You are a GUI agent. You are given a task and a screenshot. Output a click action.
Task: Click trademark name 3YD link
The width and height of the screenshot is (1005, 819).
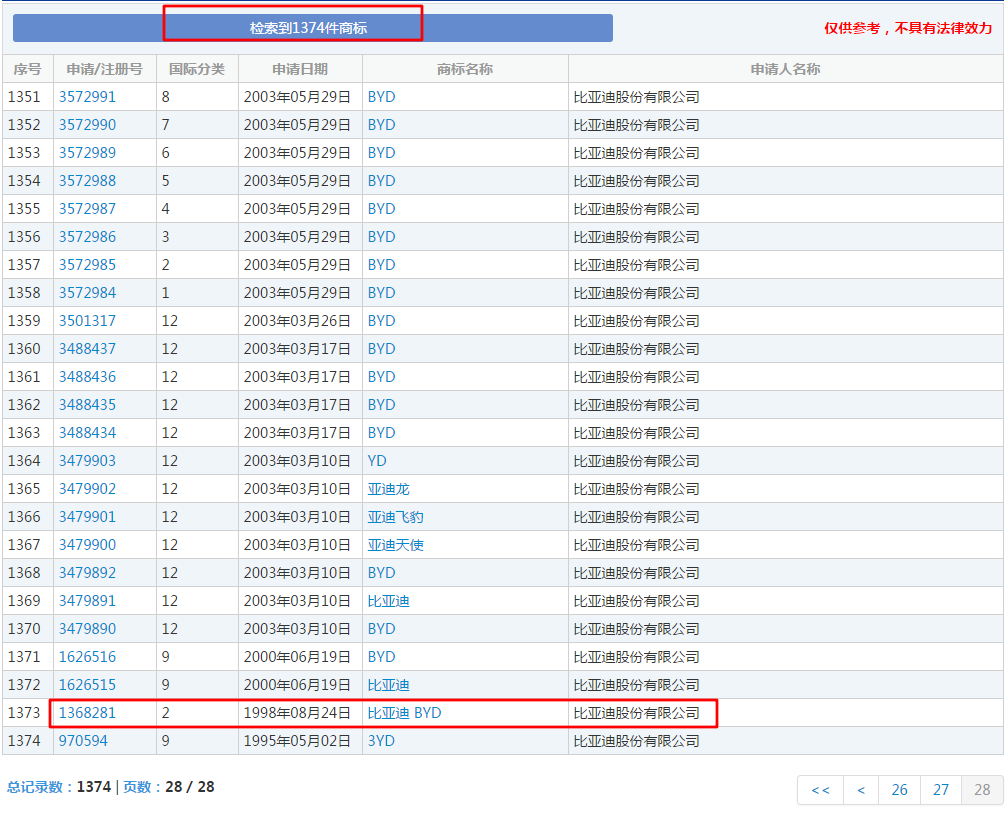click(381, 741)
